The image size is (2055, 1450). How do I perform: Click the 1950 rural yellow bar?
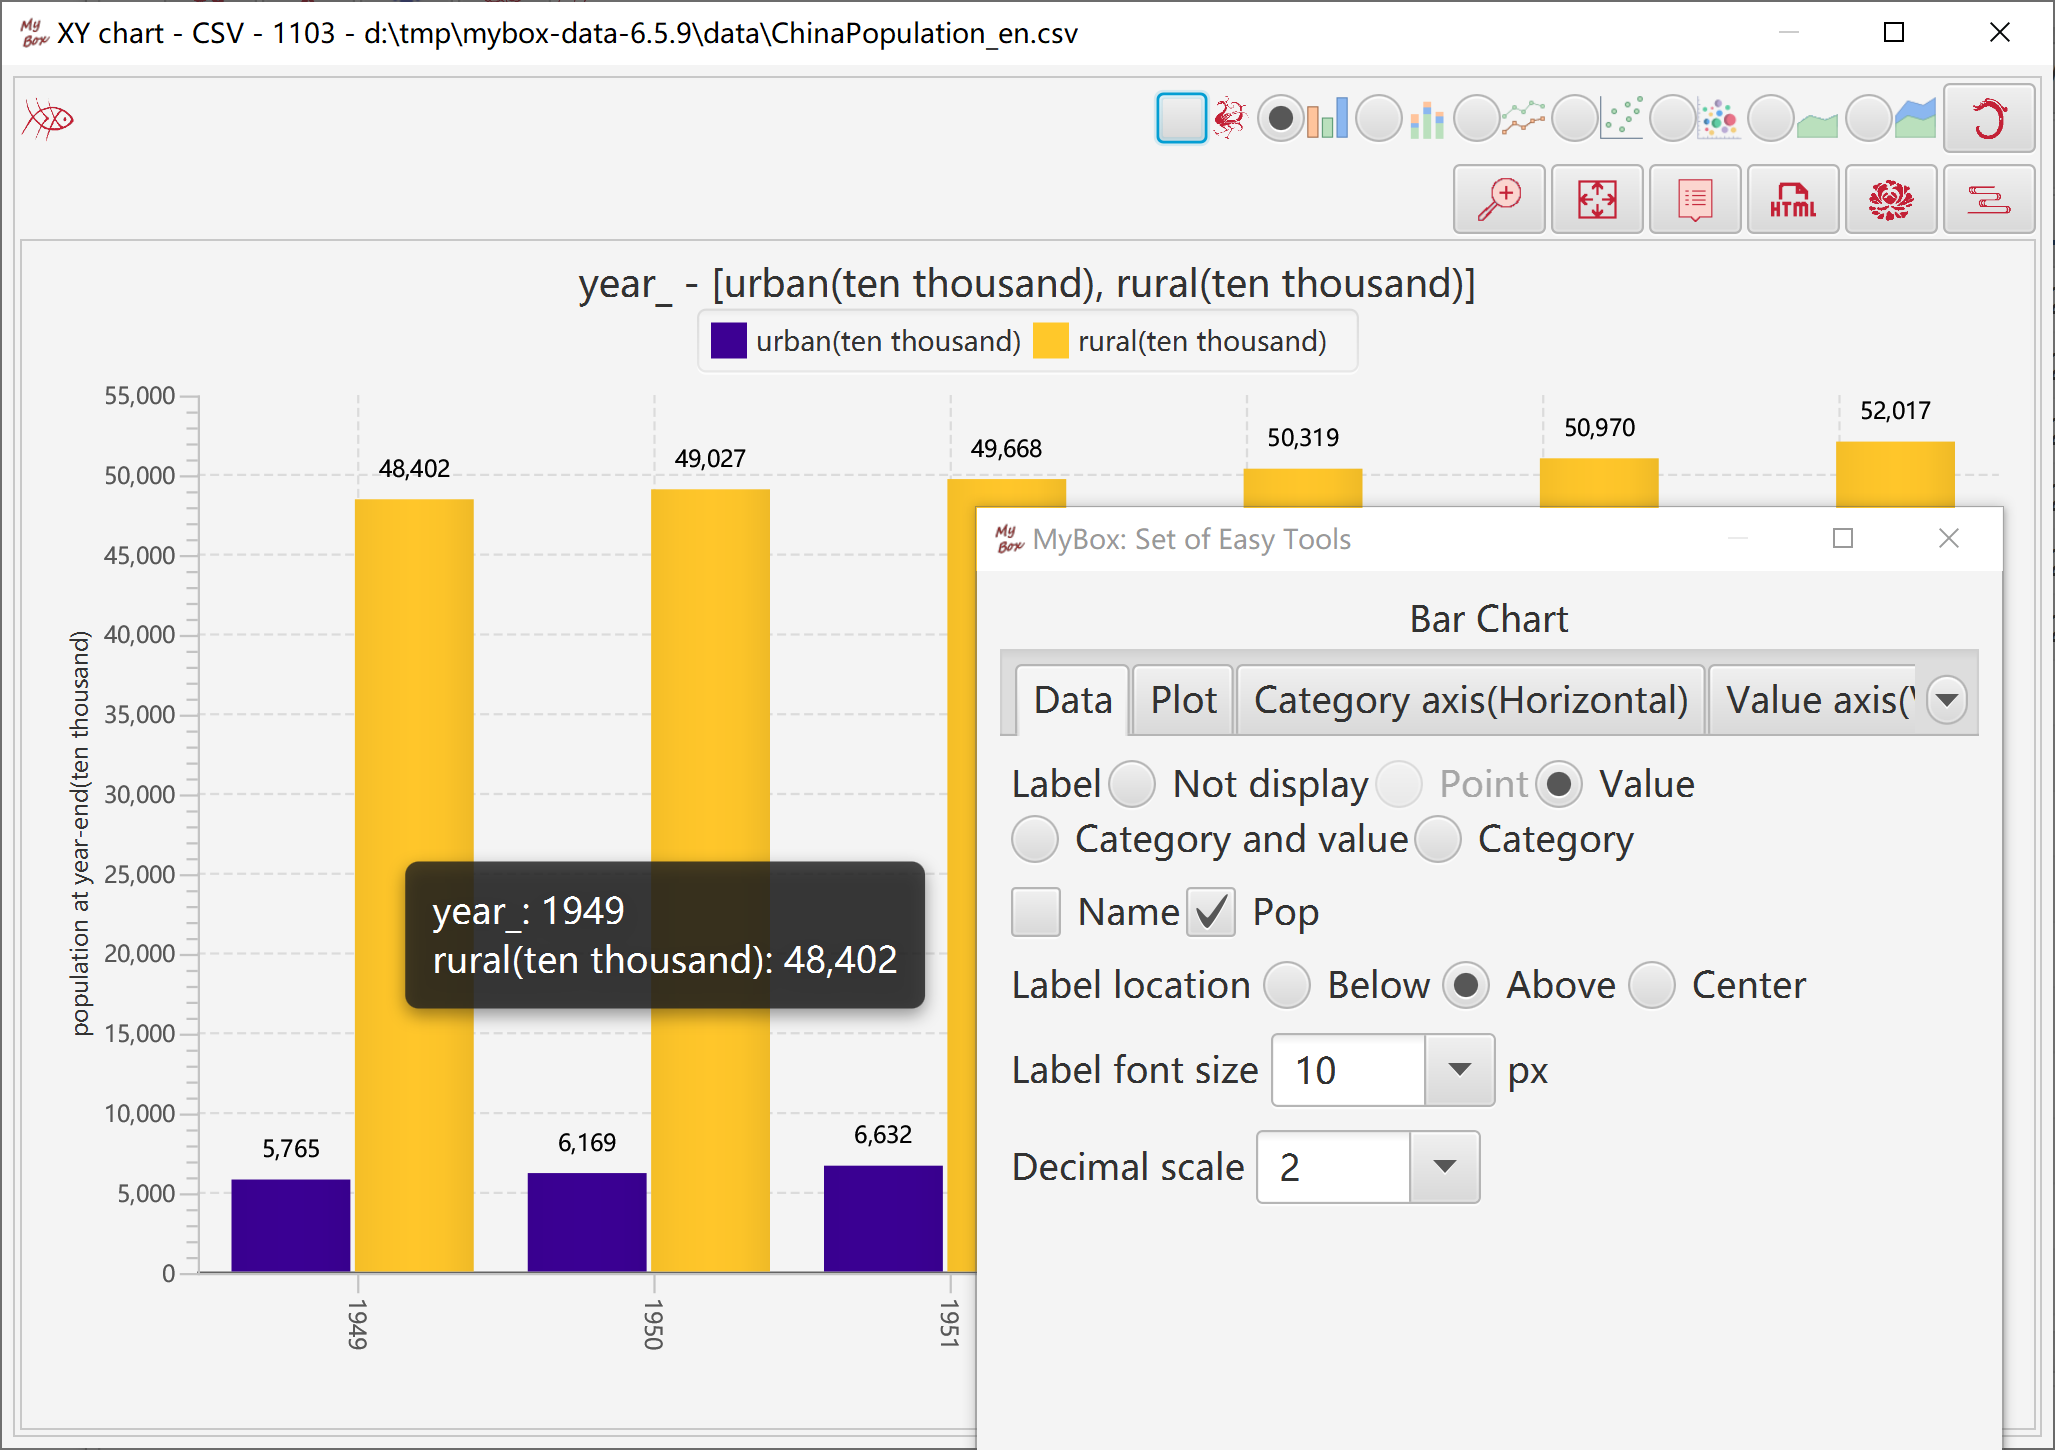[710, 880]
